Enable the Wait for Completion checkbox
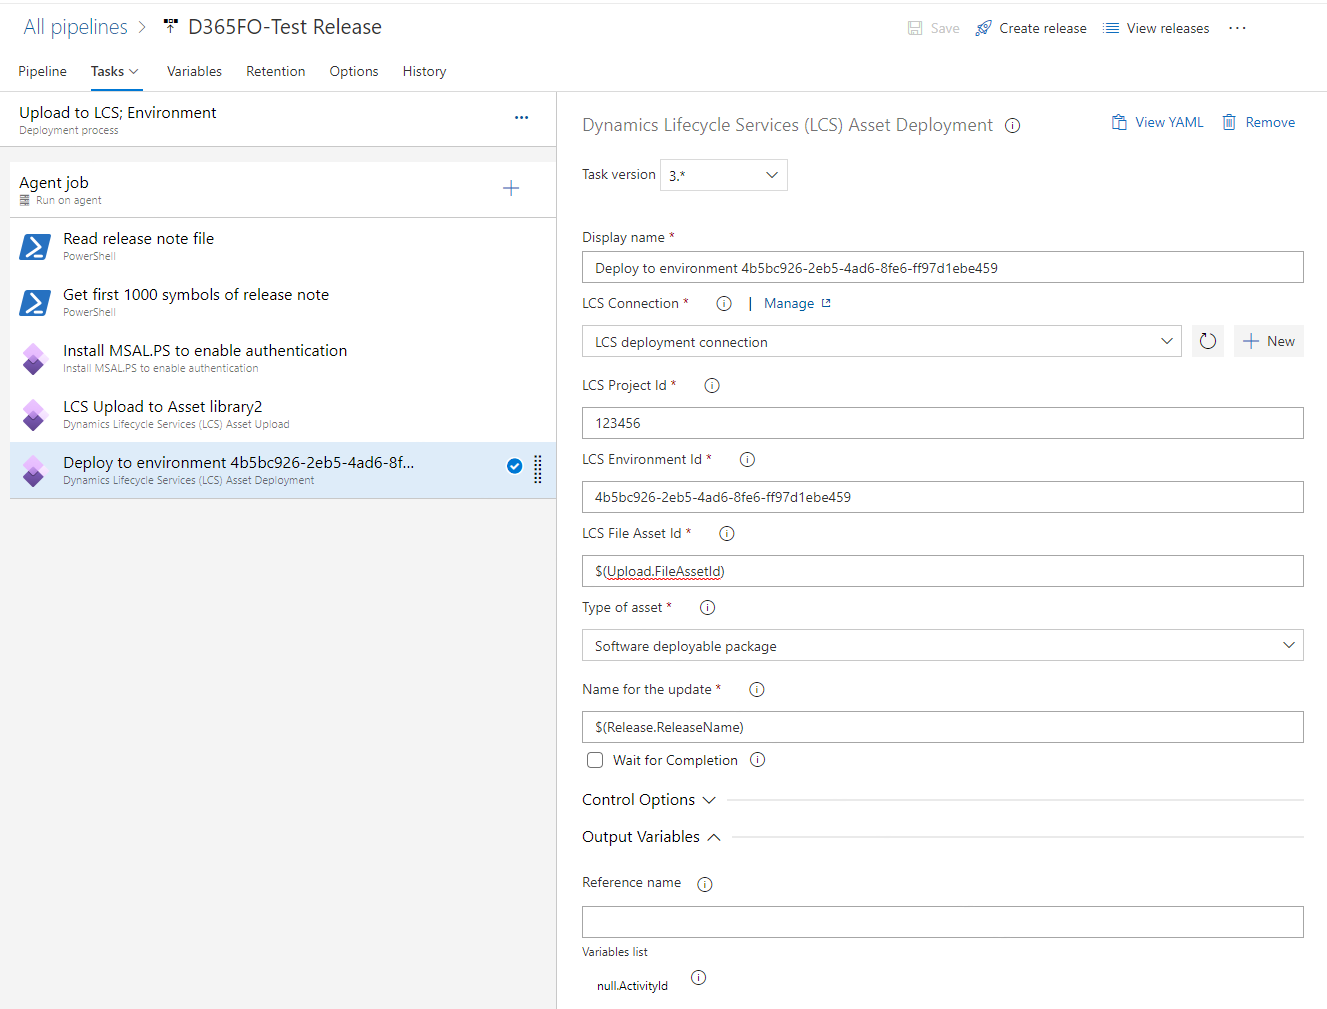This screenshot has width=1327, height=1009. (x=595, y=760)
